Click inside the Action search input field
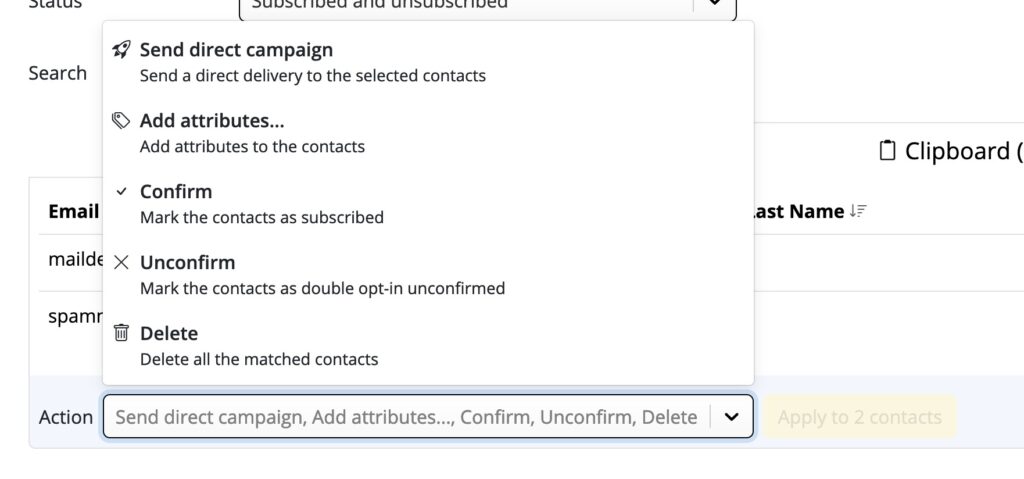This screenshot has width=1024, height=479. (406, 417)
